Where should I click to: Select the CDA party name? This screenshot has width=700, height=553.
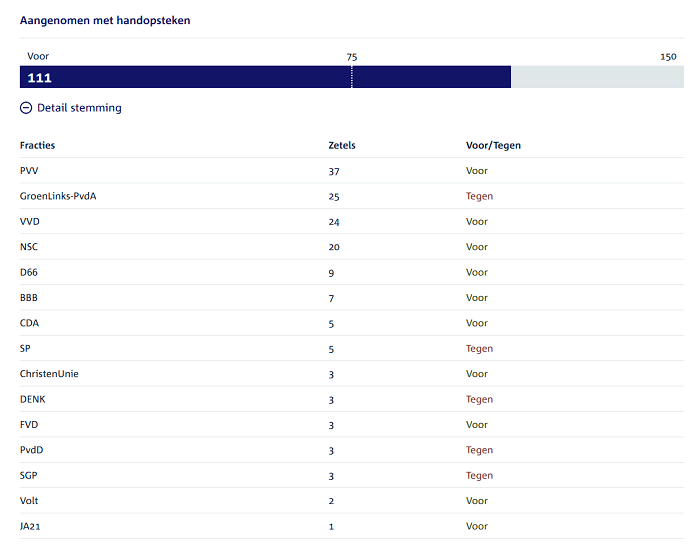pyautogui.click(x=29, y=323)
